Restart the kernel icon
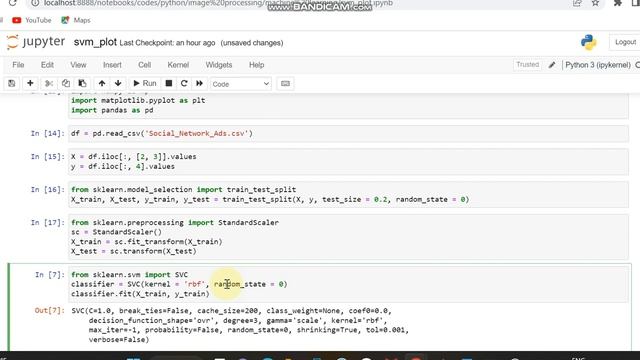 tap(184, 83)
